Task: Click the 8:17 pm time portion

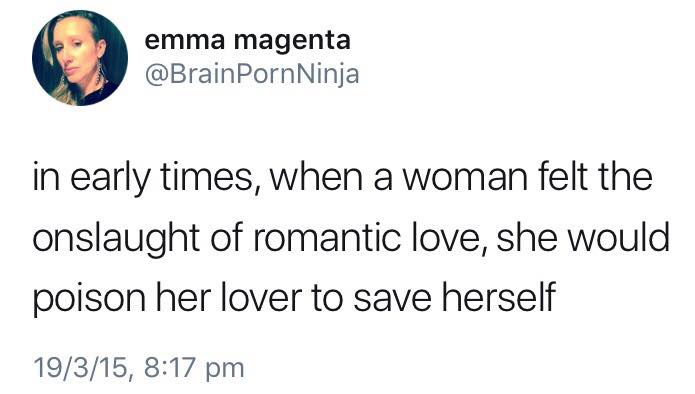Action: (194, 367)
